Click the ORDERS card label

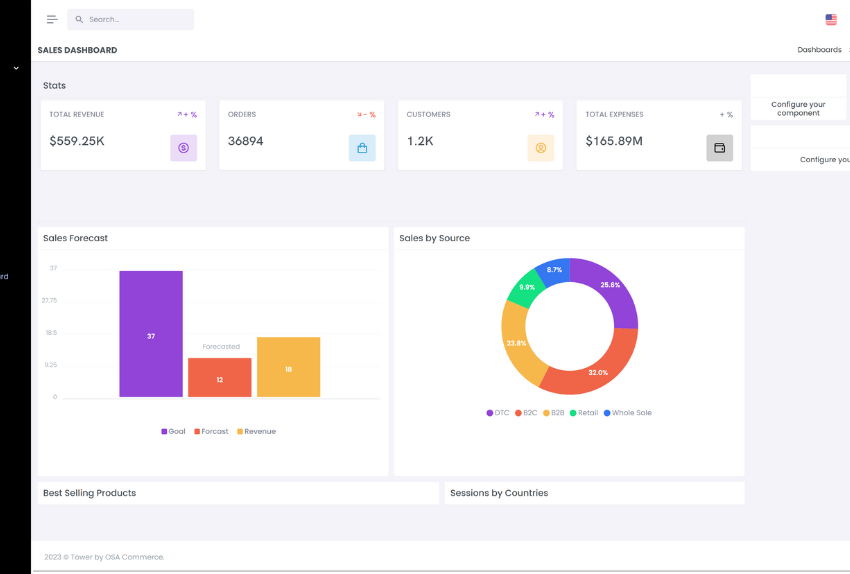[242, 114]
